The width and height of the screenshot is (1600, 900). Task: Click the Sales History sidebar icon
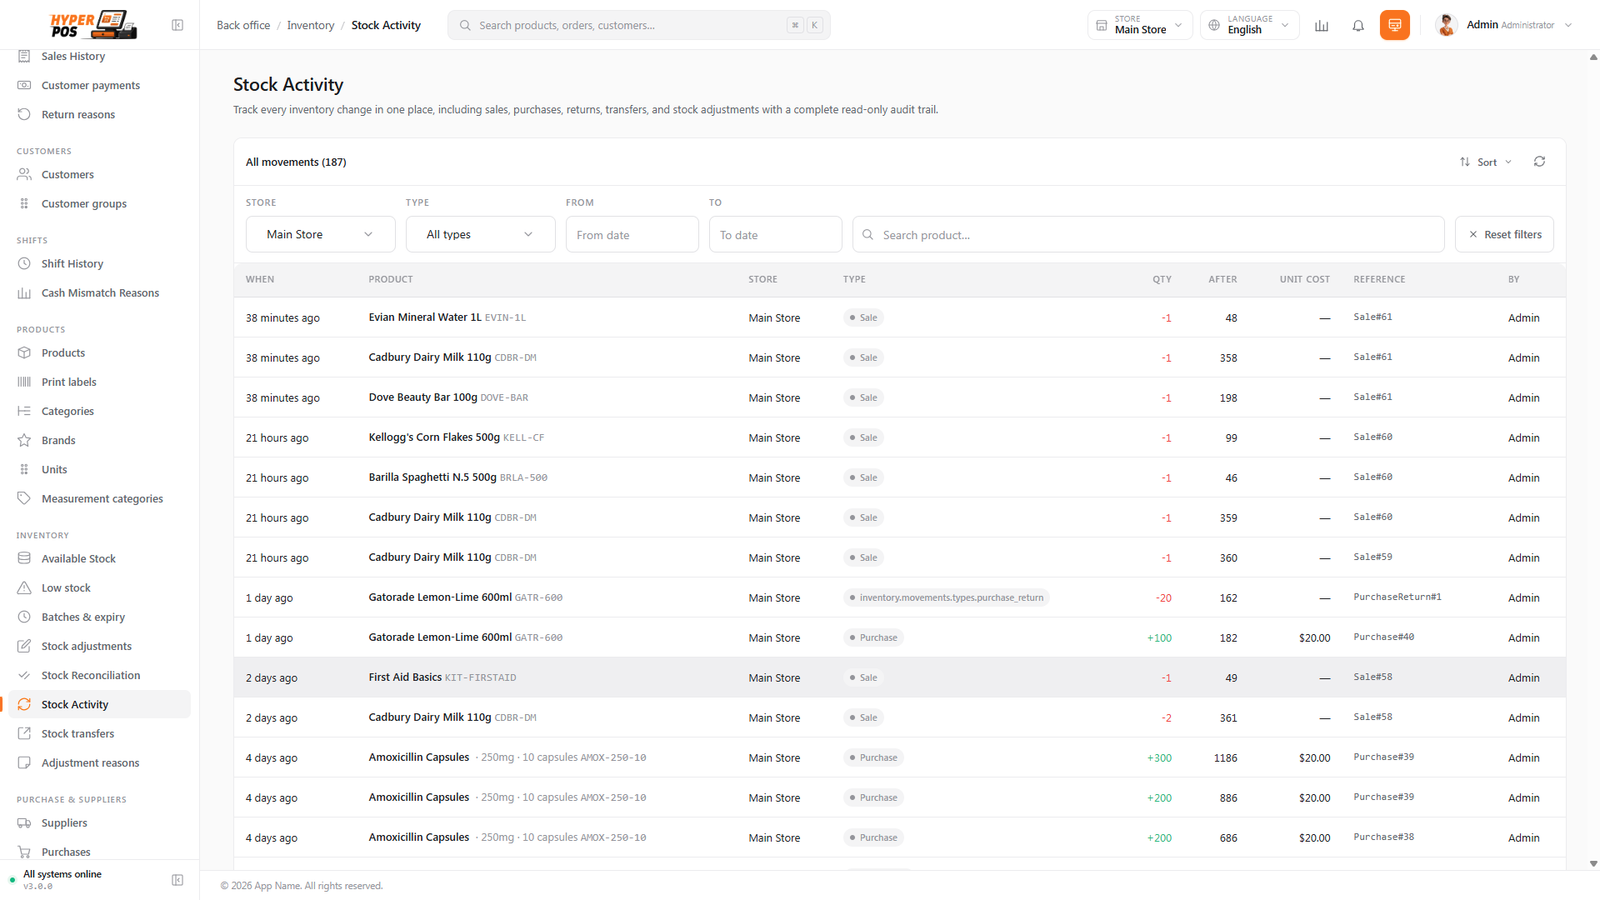coord(24,56)
